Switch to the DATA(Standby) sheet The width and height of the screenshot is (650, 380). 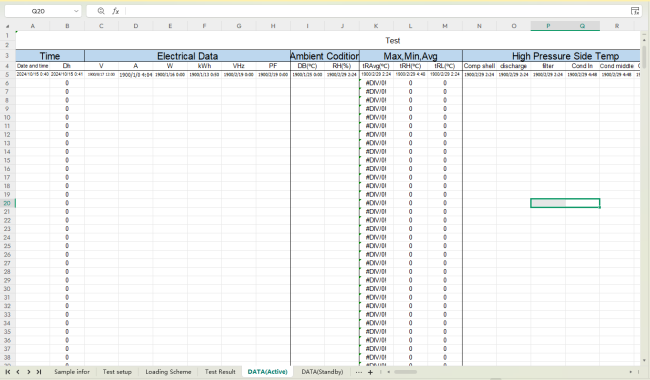pyautogui.click(x=322, y=372)
